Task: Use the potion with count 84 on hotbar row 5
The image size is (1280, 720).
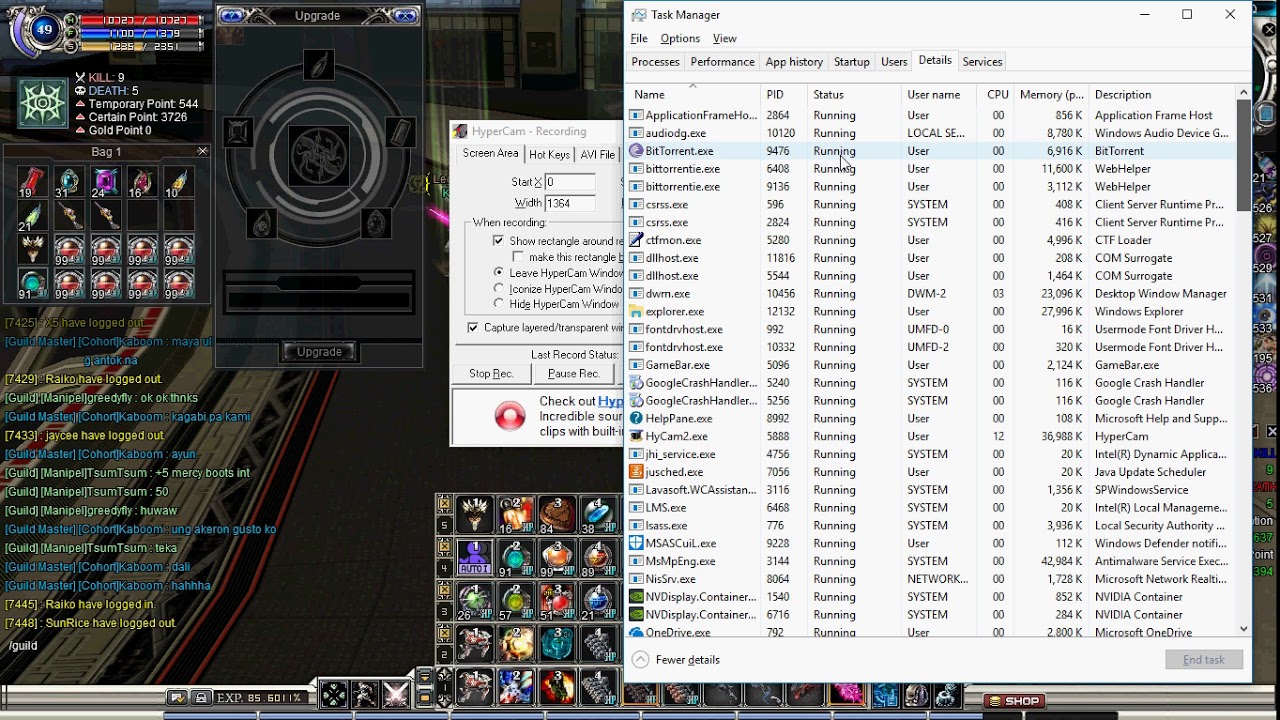Action: pyautogui.click(x=557, y=514)
